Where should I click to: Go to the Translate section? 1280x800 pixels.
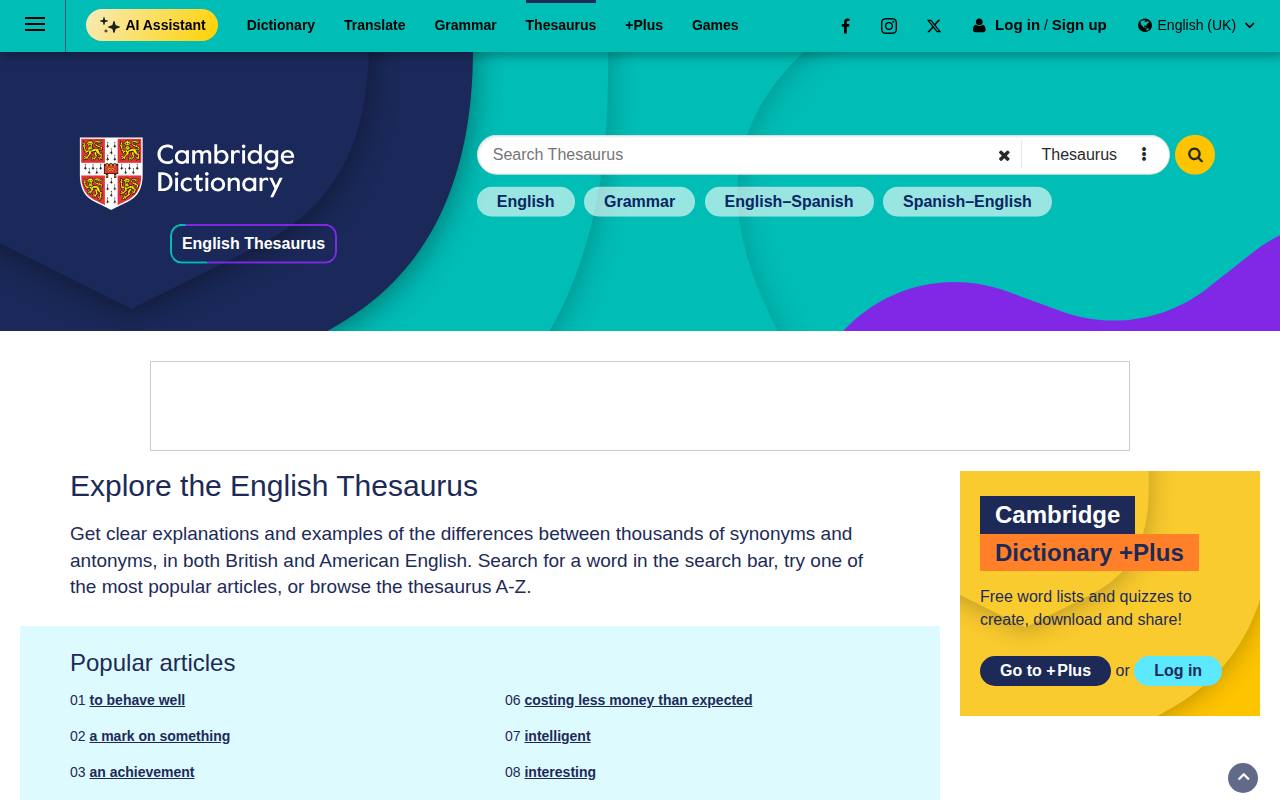coord(375,25)
